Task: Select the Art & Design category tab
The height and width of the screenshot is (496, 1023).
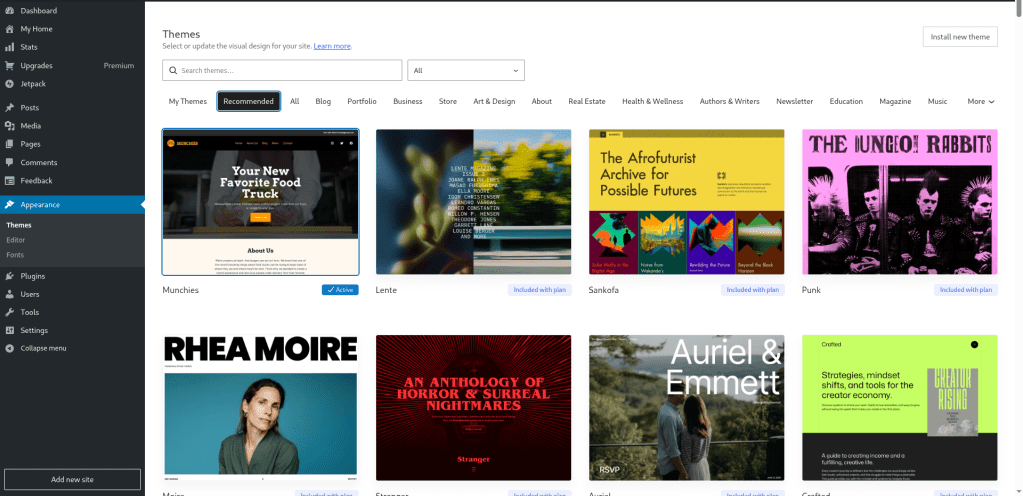Action: [494, 101]
